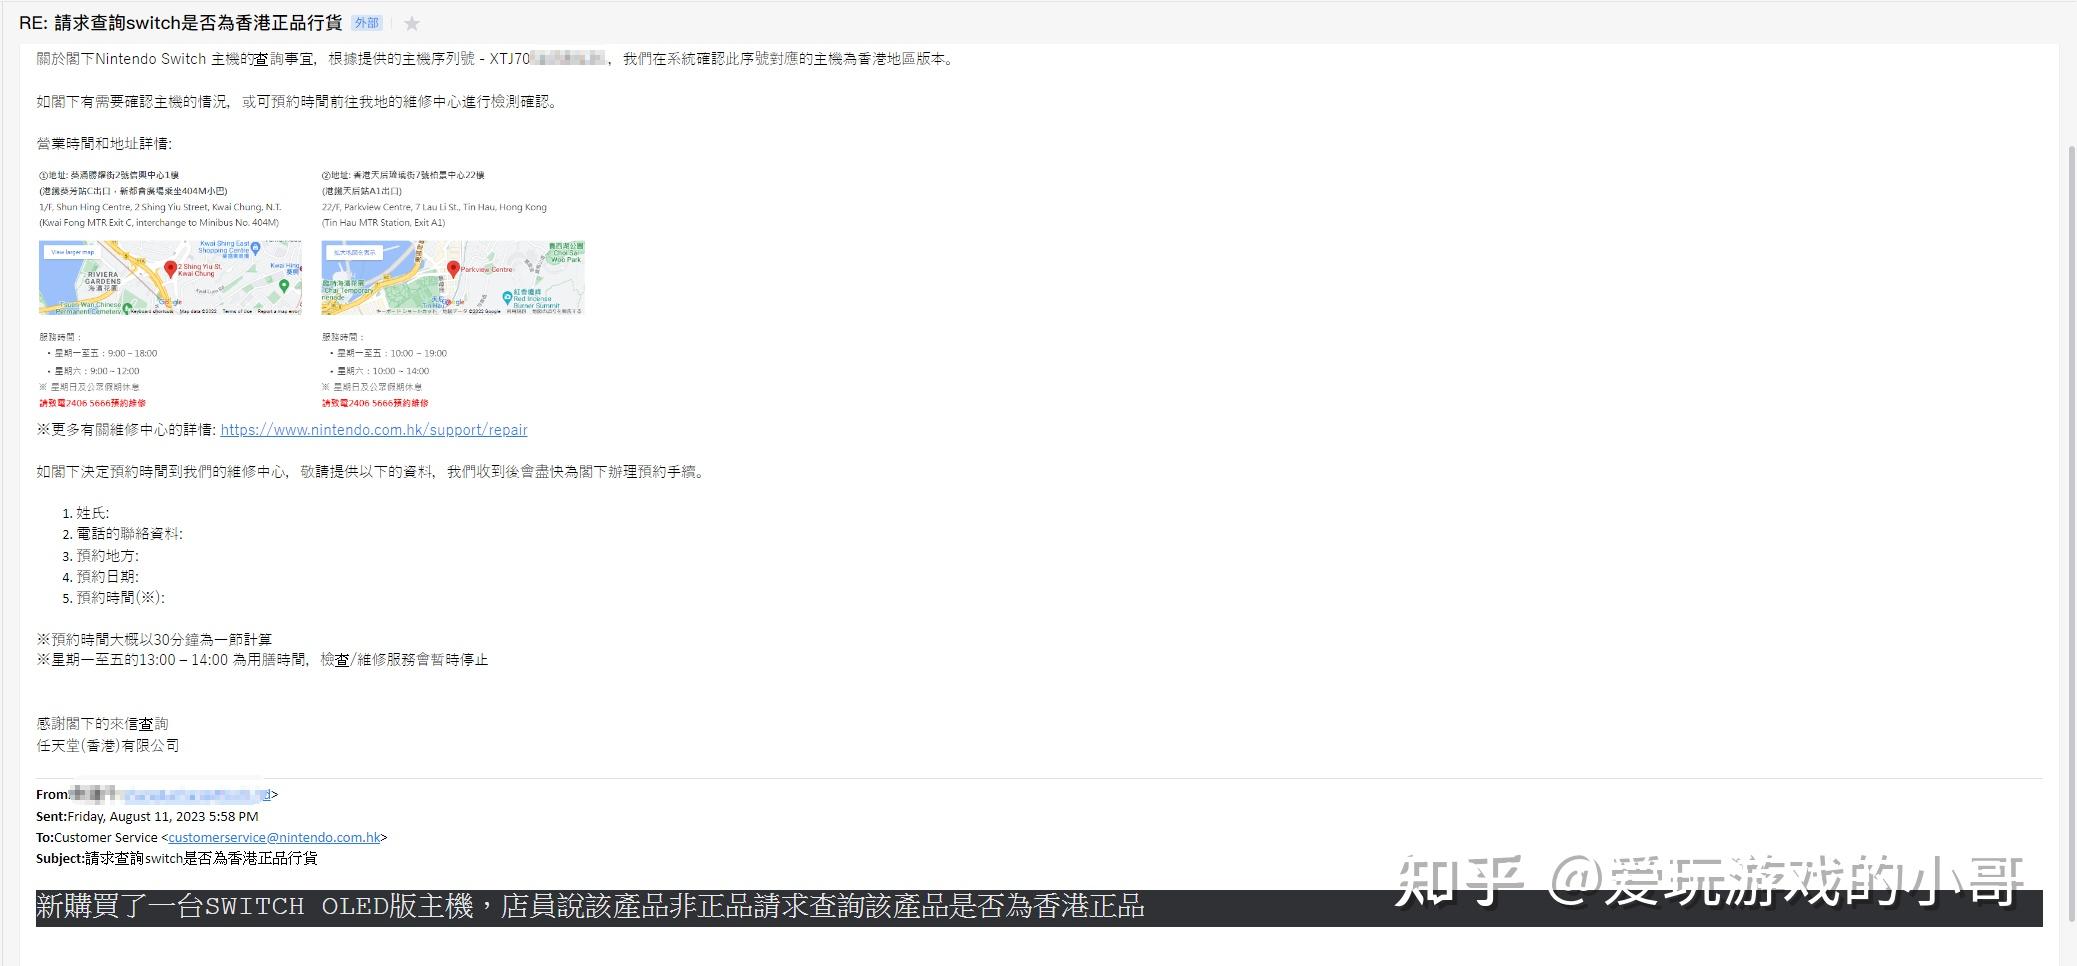Star the email with the star icon

tap(411, 23)
